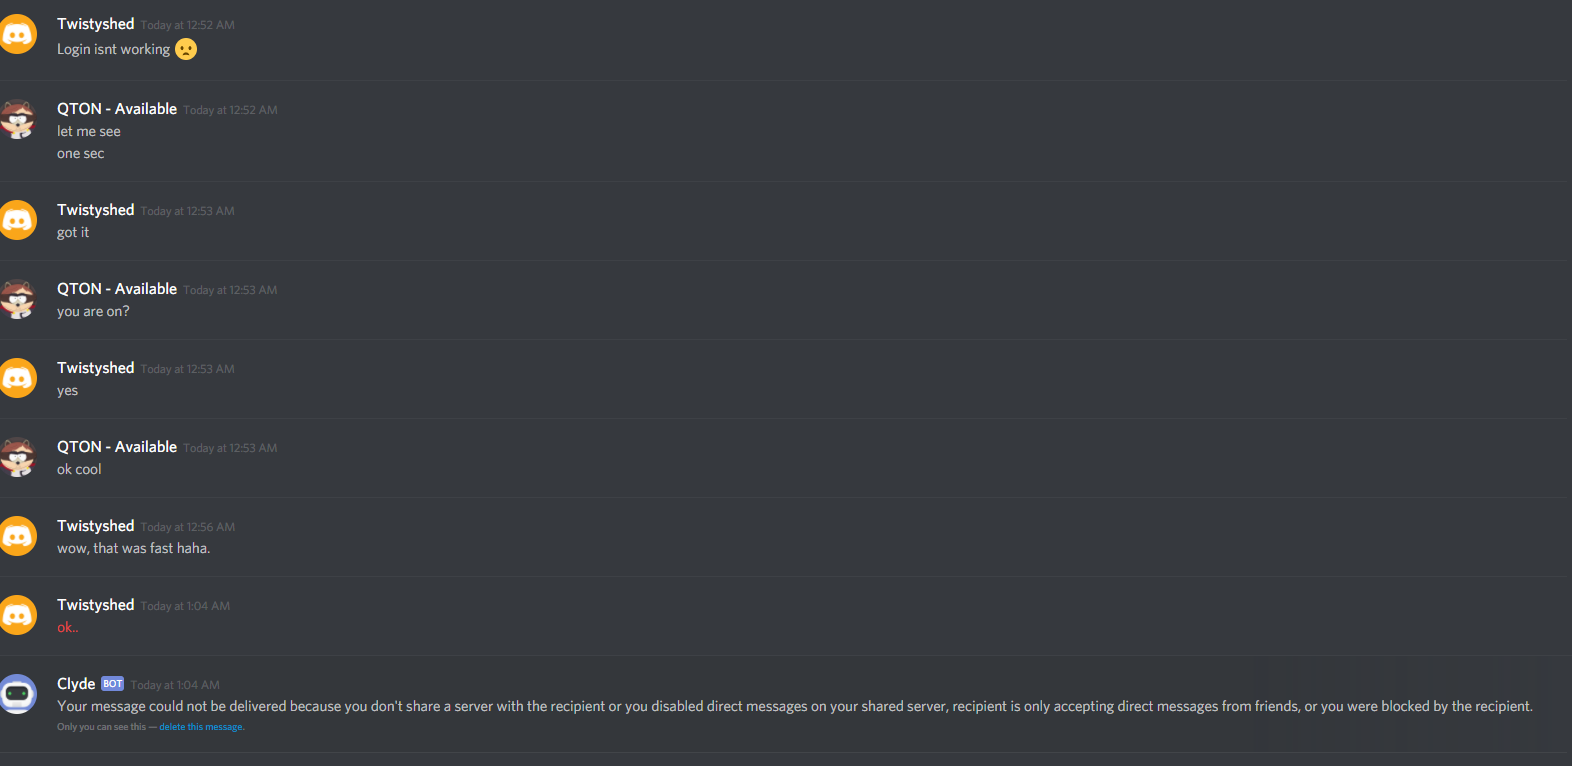This screenshot has width=1572, height=766.
Task: View QTON avatar beside "ok cool"
Action: (x=17, y=457)
